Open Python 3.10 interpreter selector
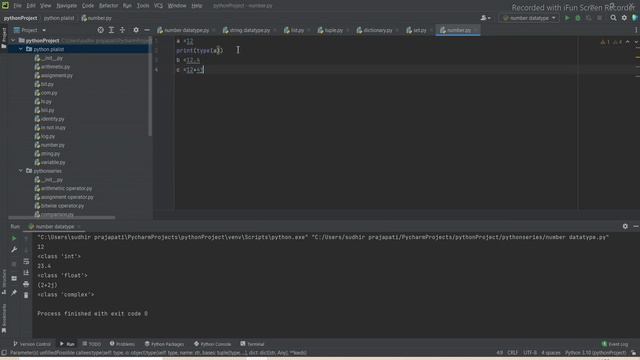Viewport: 640px width, 360px height. point(595,353)
